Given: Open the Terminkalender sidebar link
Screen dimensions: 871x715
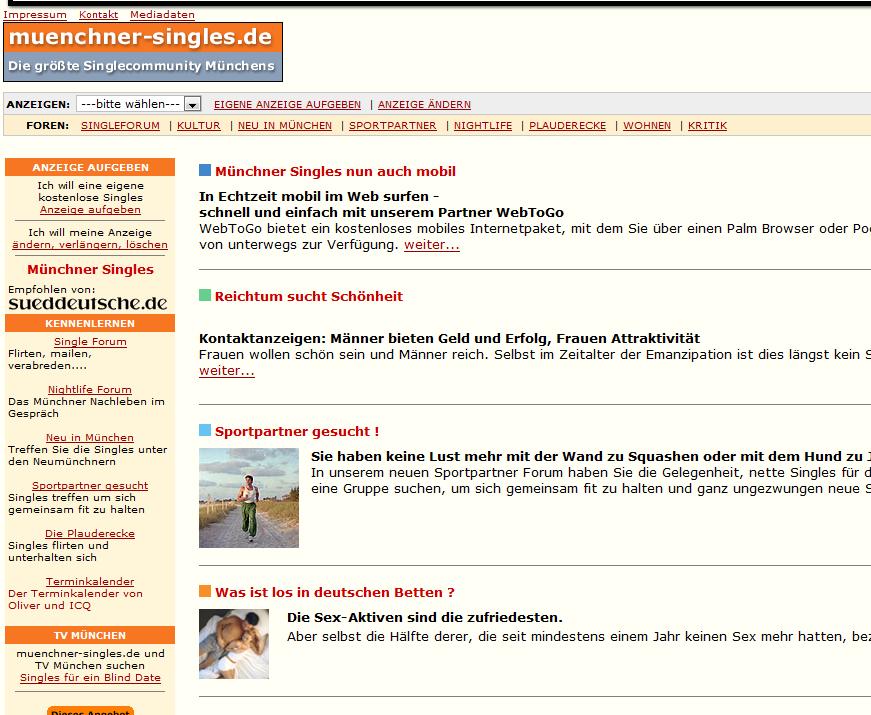Looking at the screenshot, I should click(x=90, y=582).
